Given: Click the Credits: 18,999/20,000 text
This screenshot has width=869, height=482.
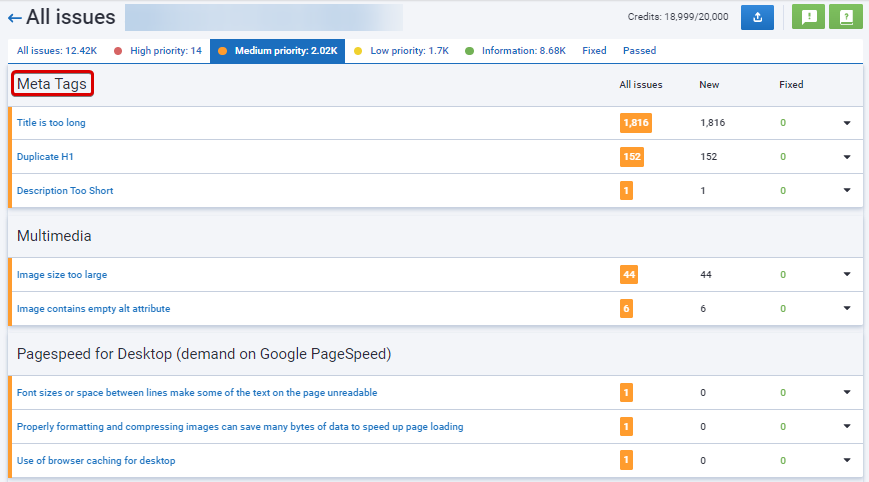Looking at the screenshot, I should click(678, 17).
